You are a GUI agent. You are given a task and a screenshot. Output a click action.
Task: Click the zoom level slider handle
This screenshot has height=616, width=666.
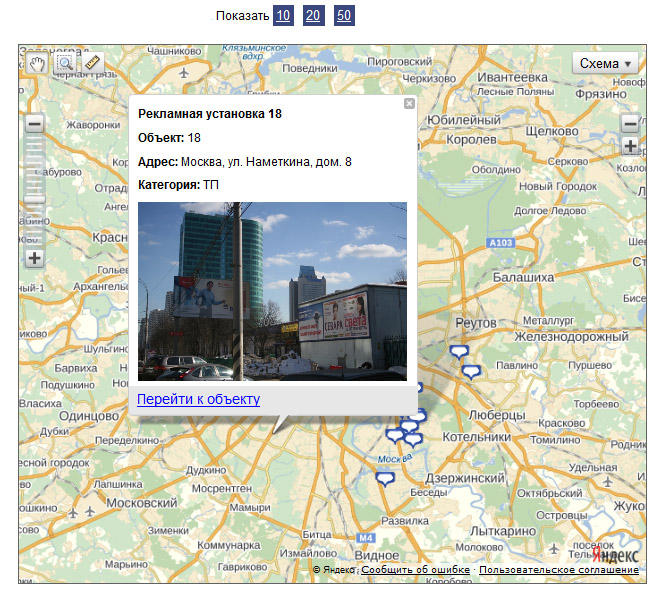[x=34, y=200]
